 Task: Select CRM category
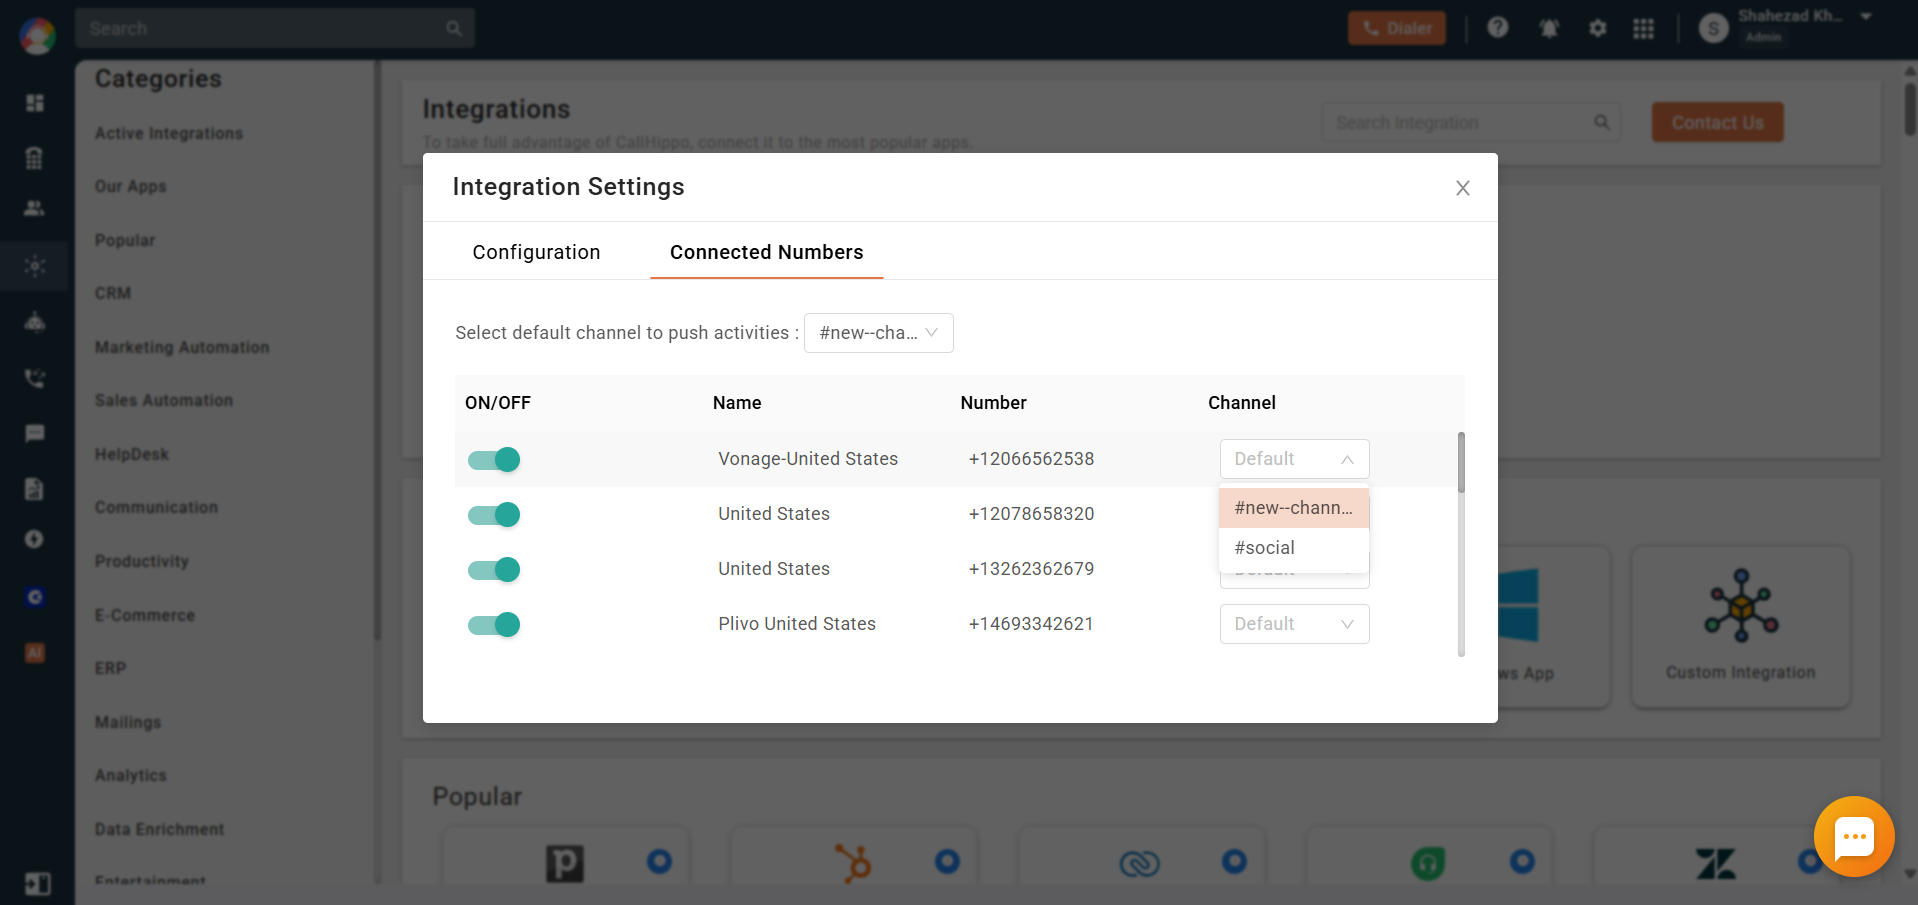tap(113, 293)
